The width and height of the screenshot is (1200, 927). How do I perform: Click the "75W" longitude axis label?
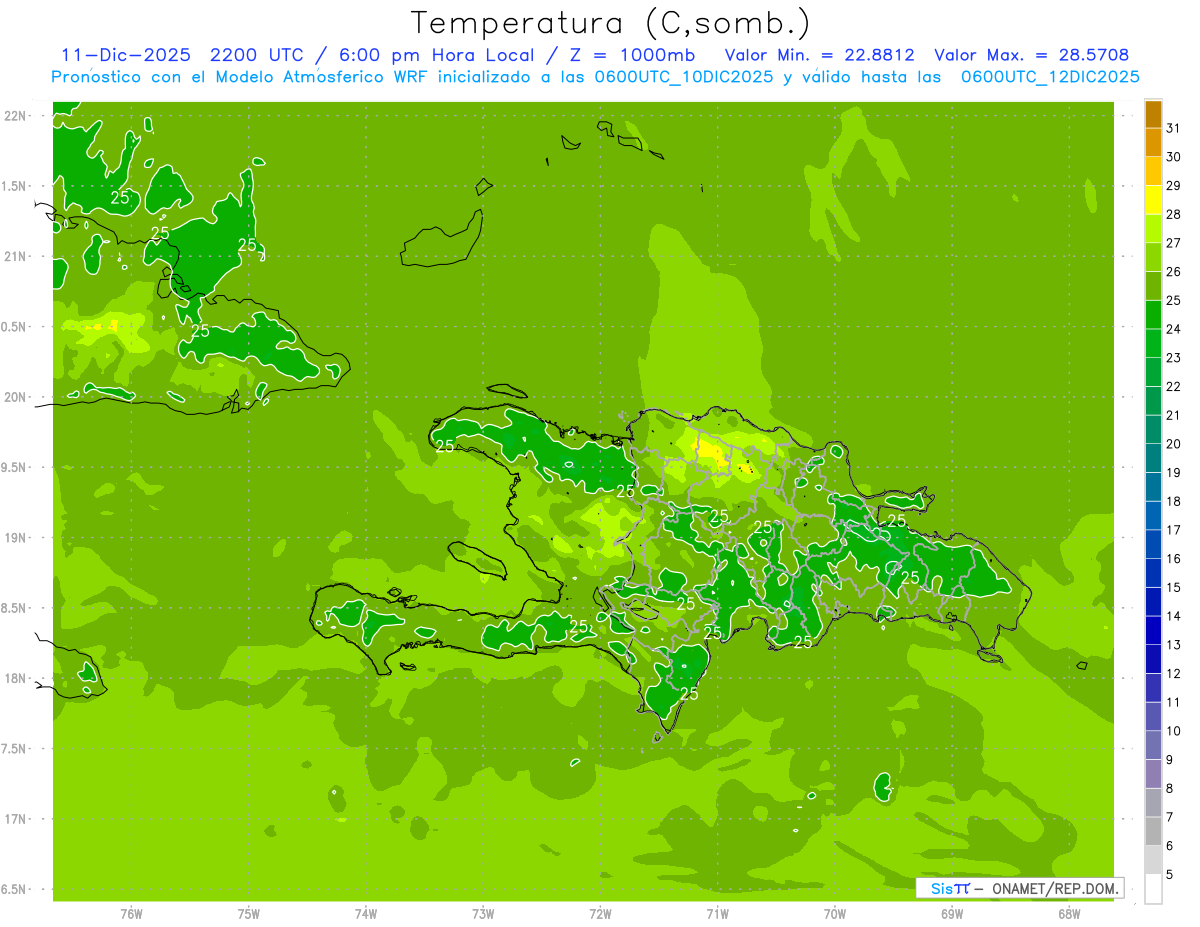[249, 914]
